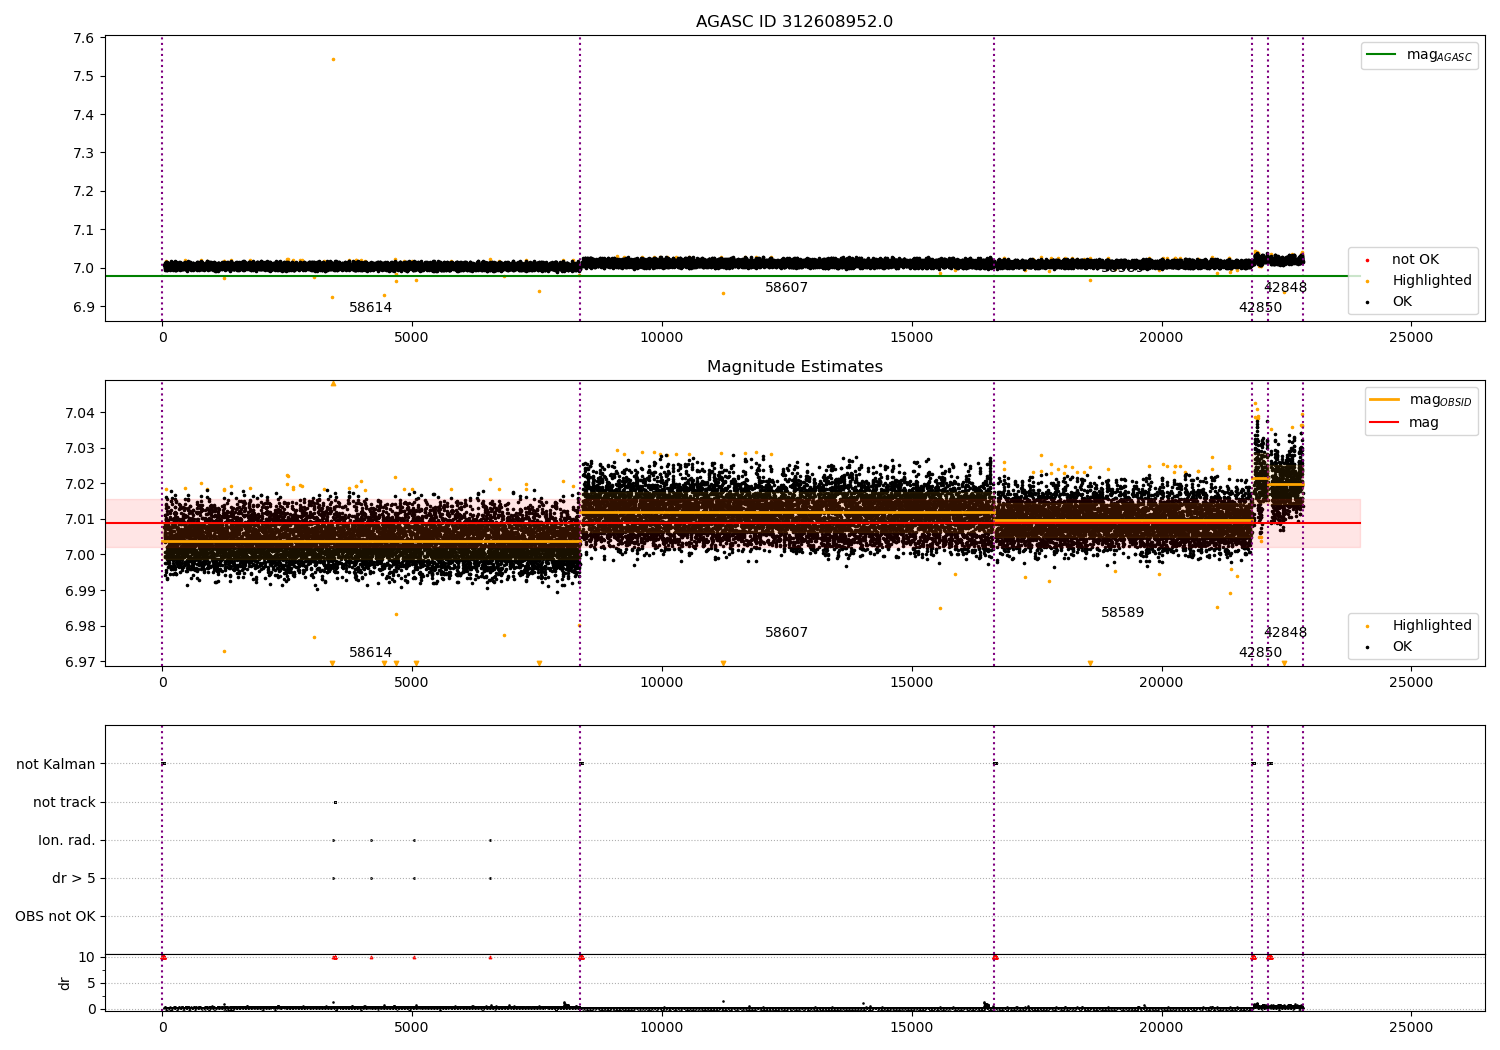Click obsid label 42850 in the top plot
The width and height of the screenshot is (1500, 1050).
pos(1260,308)
